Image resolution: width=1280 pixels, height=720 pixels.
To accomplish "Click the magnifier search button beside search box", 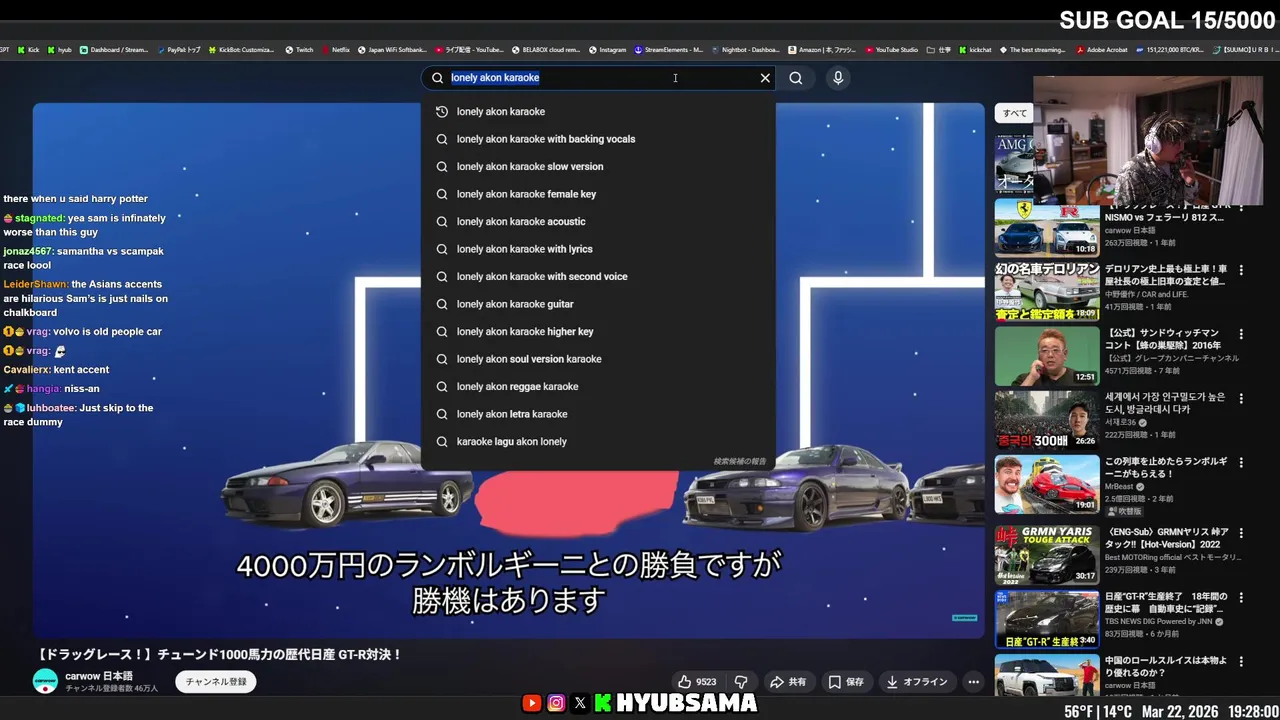I will pyautogui.click(x=796, y=78).
